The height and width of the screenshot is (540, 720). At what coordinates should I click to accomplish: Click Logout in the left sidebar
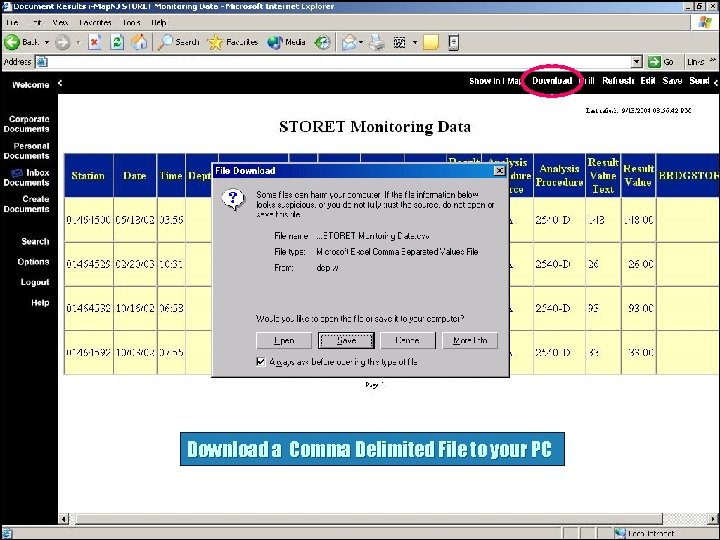(x=35, y=282)
